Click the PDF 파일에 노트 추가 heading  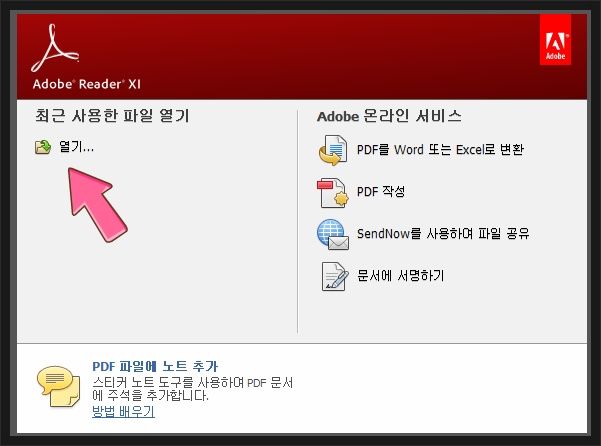[x=155, y=366]
